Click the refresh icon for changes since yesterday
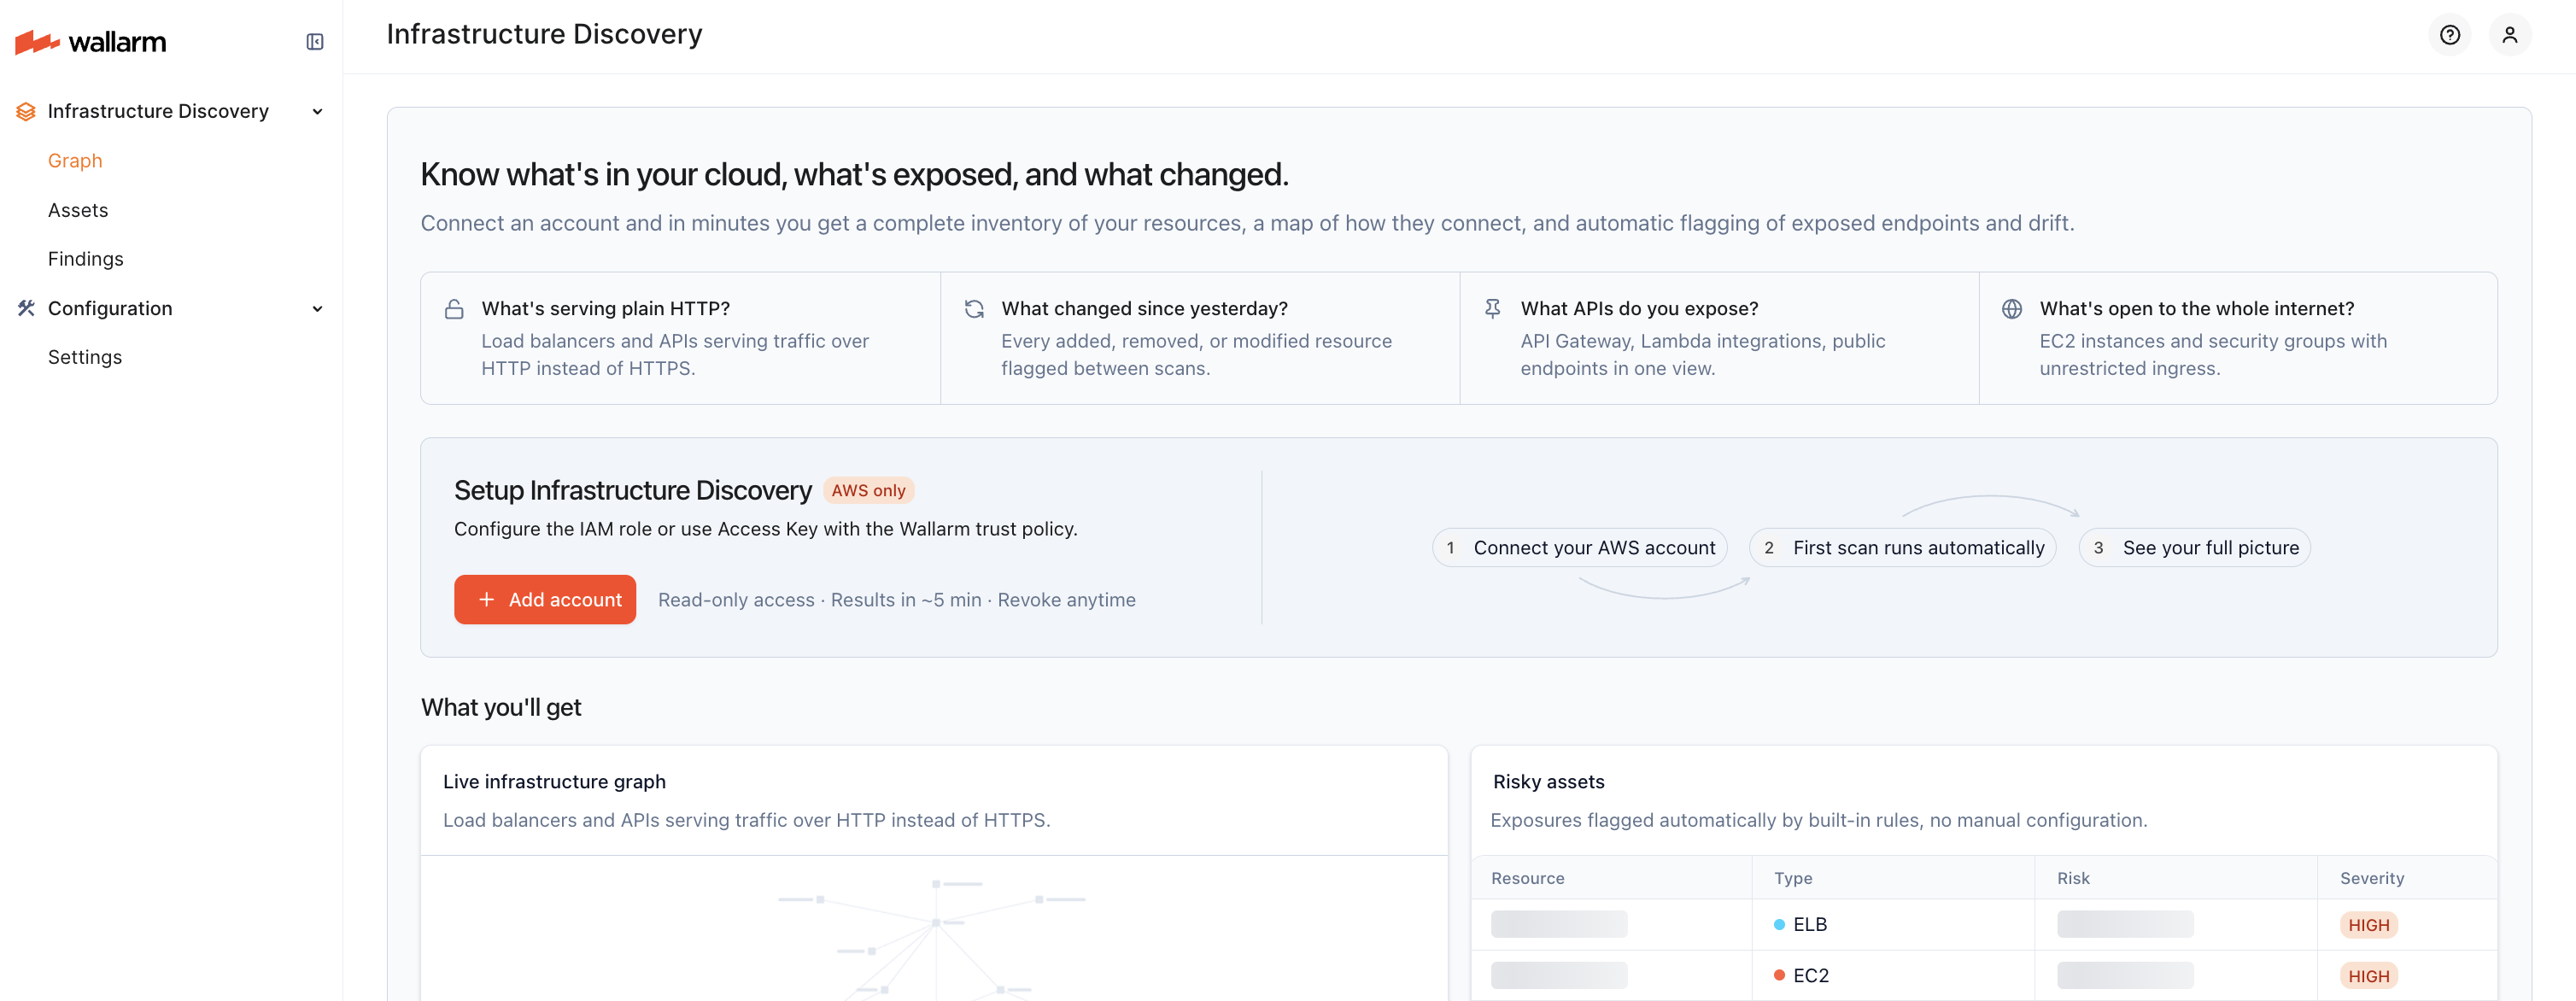The image size is (2576, 1001). tap(974, 309)
